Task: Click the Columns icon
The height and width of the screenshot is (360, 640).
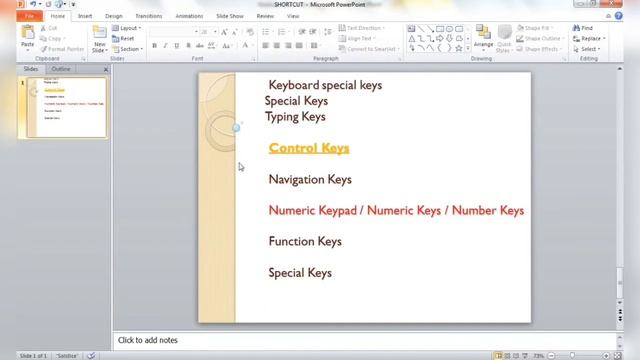Action: coord(316,46)
